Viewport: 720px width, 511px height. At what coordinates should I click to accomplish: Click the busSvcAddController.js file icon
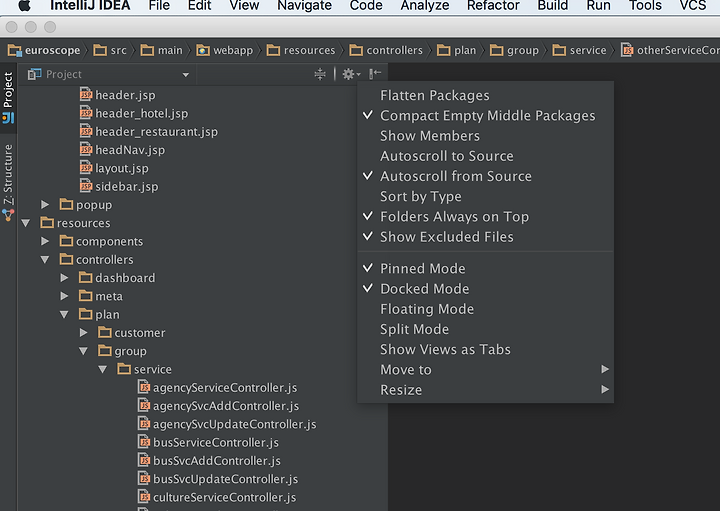tap(144, 460)
